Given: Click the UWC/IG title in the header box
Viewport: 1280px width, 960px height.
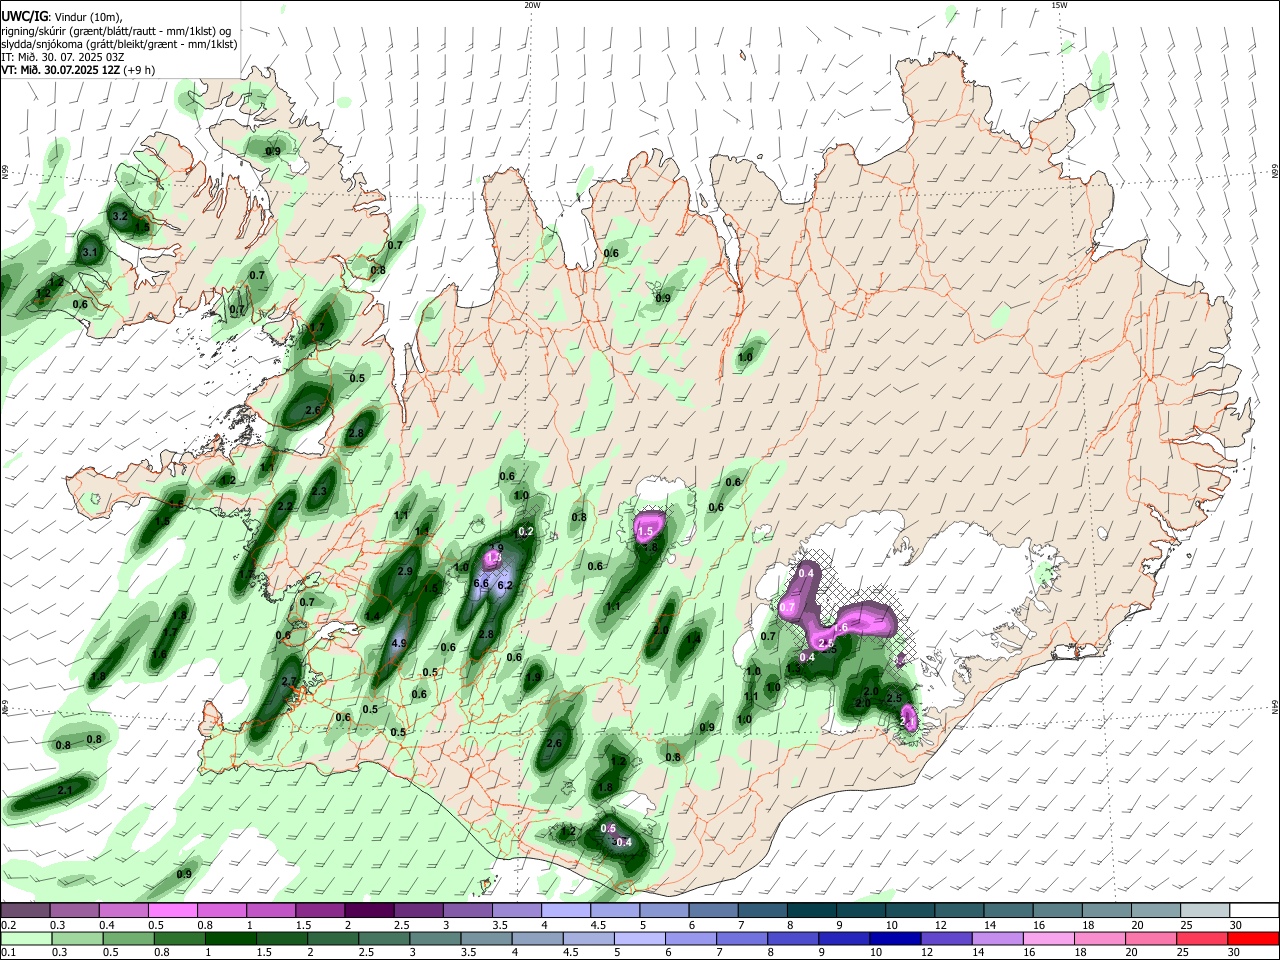Looking at the screenshot, I should 23,16.
